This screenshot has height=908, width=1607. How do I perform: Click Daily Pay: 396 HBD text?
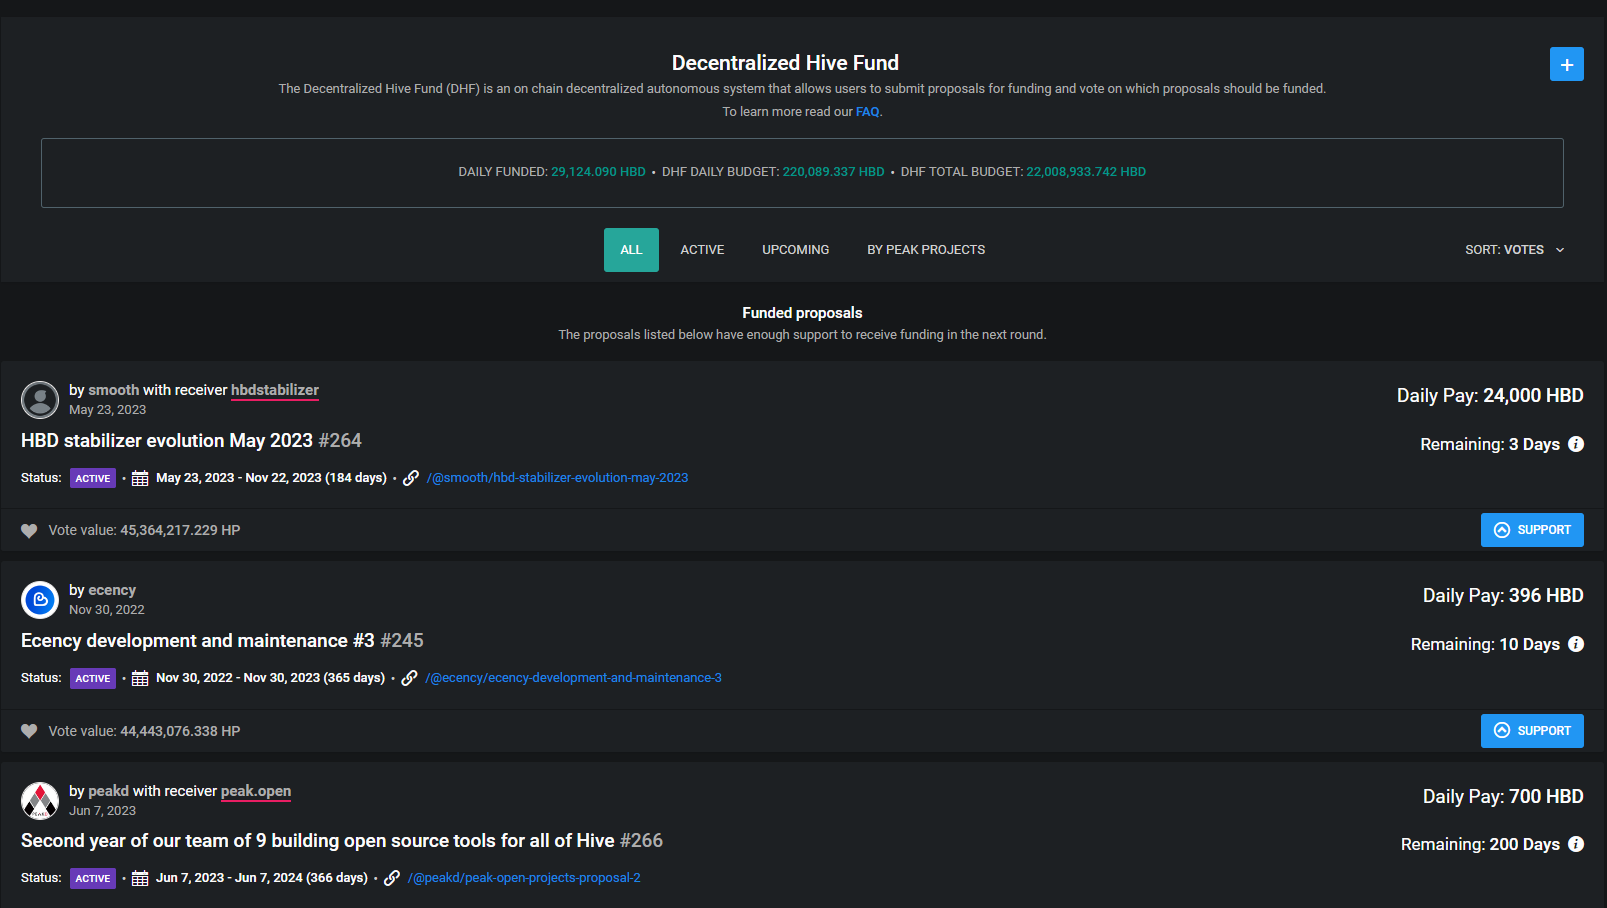1503,596
